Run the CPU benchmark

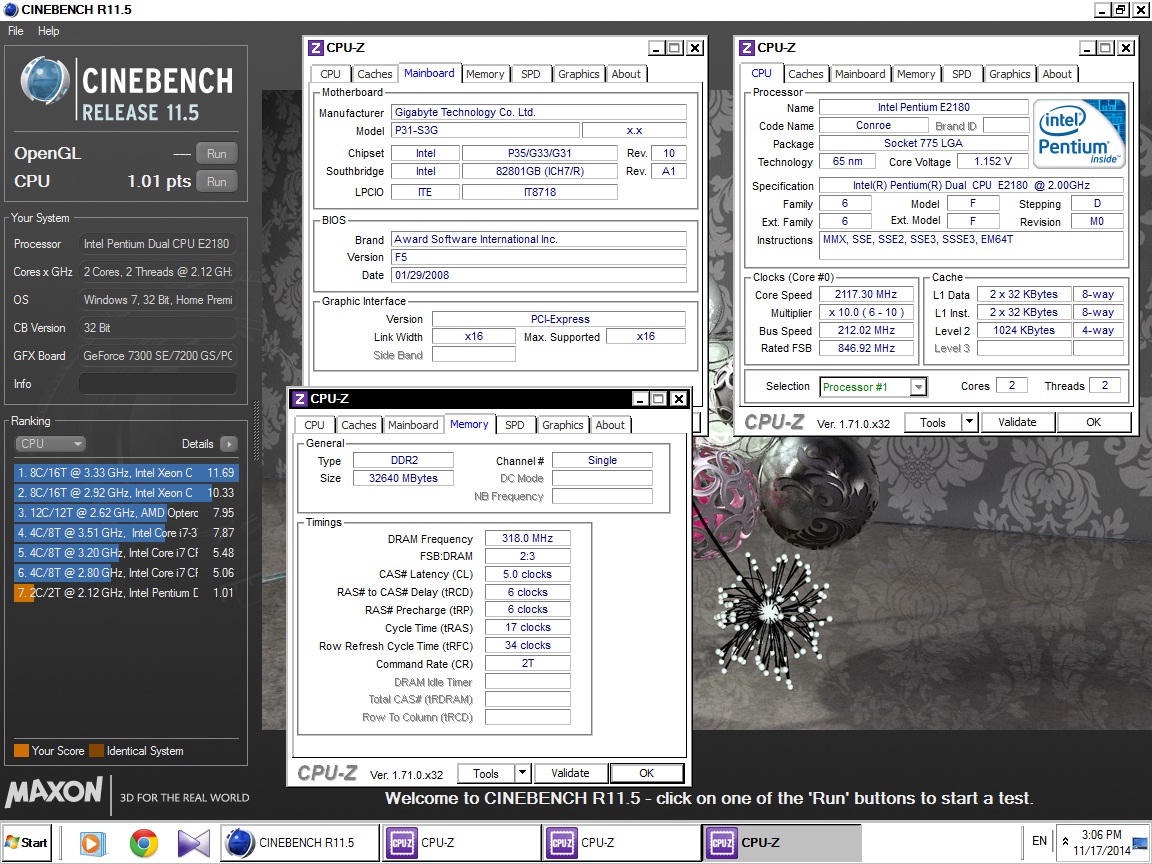pyautogui.click(x=217, y=181)
